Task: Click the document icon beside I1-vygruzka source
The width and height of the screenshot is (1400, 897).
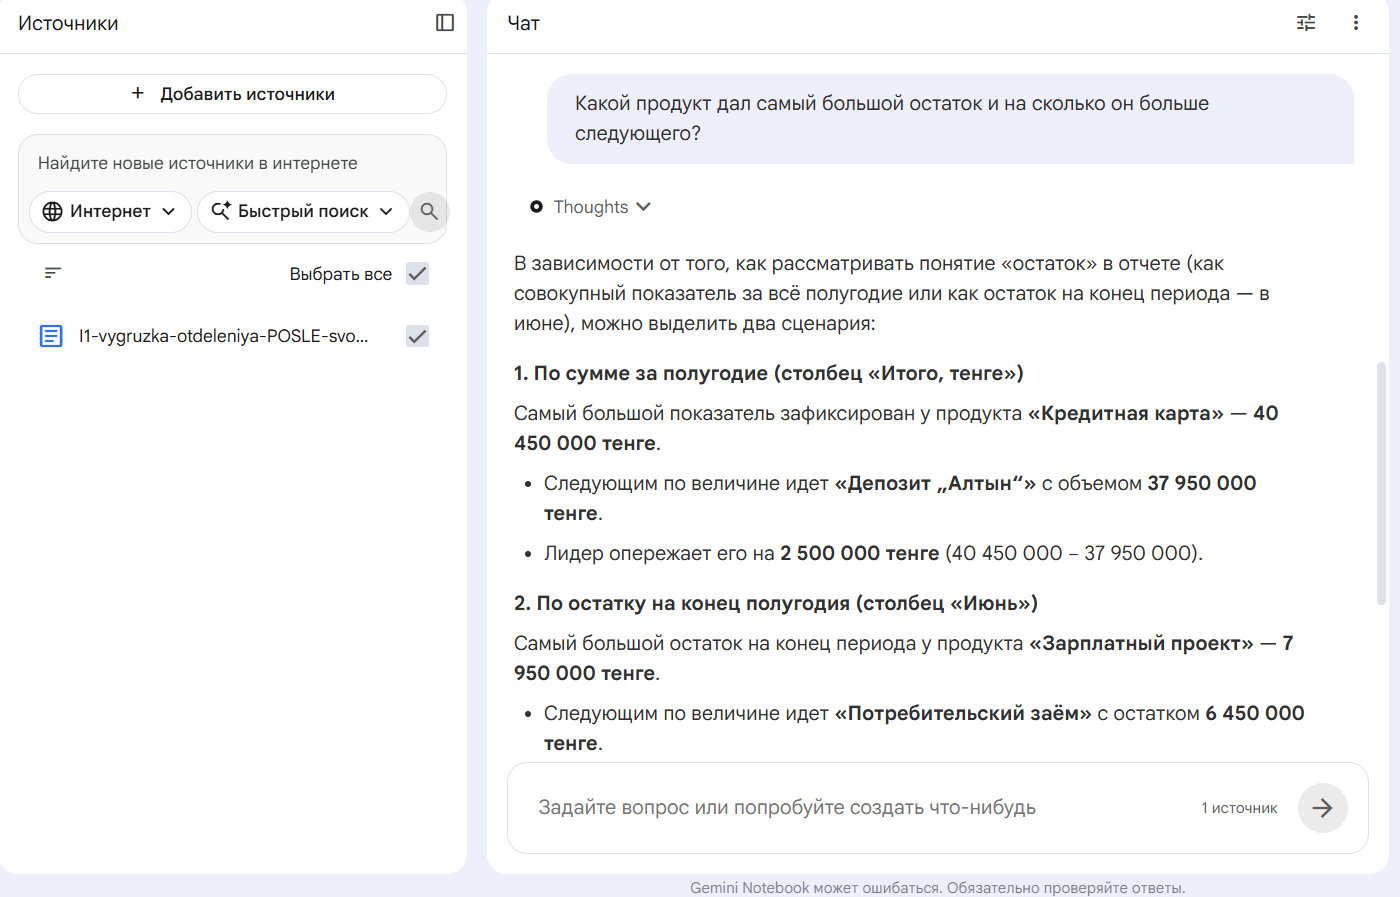Action: (x=51, y=336)
